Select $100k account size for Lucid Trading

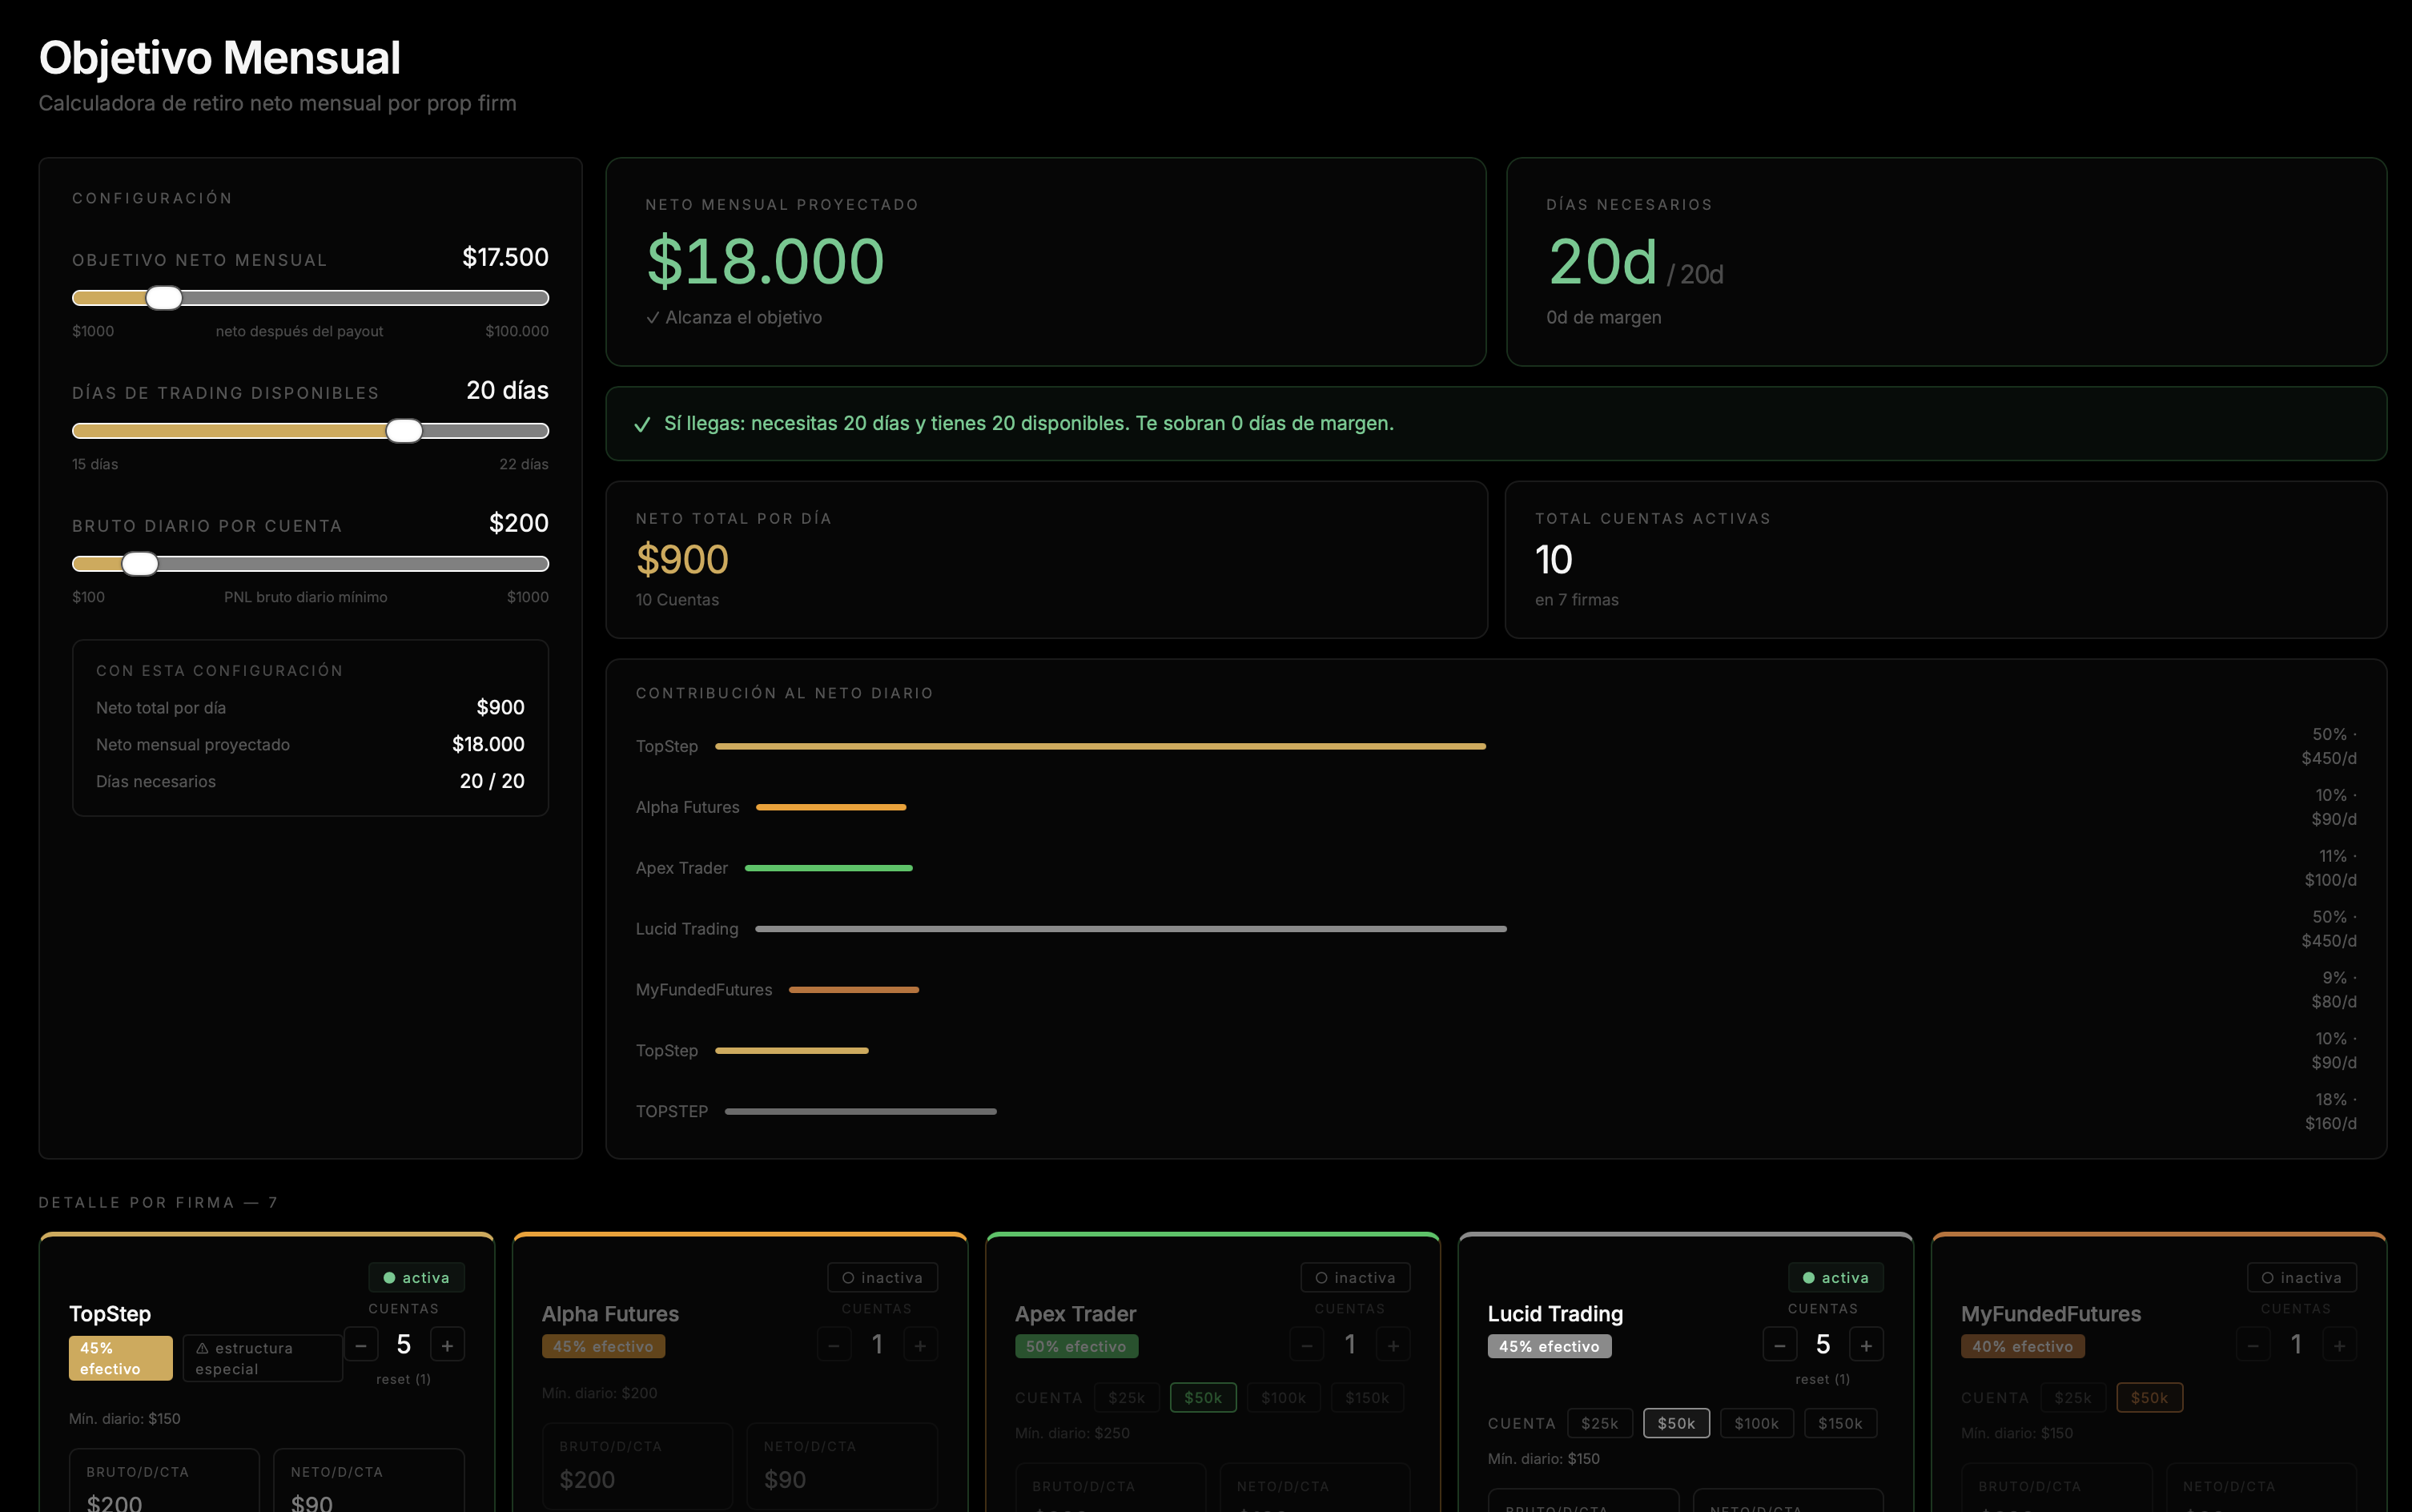click(x=1756, y=1423)
